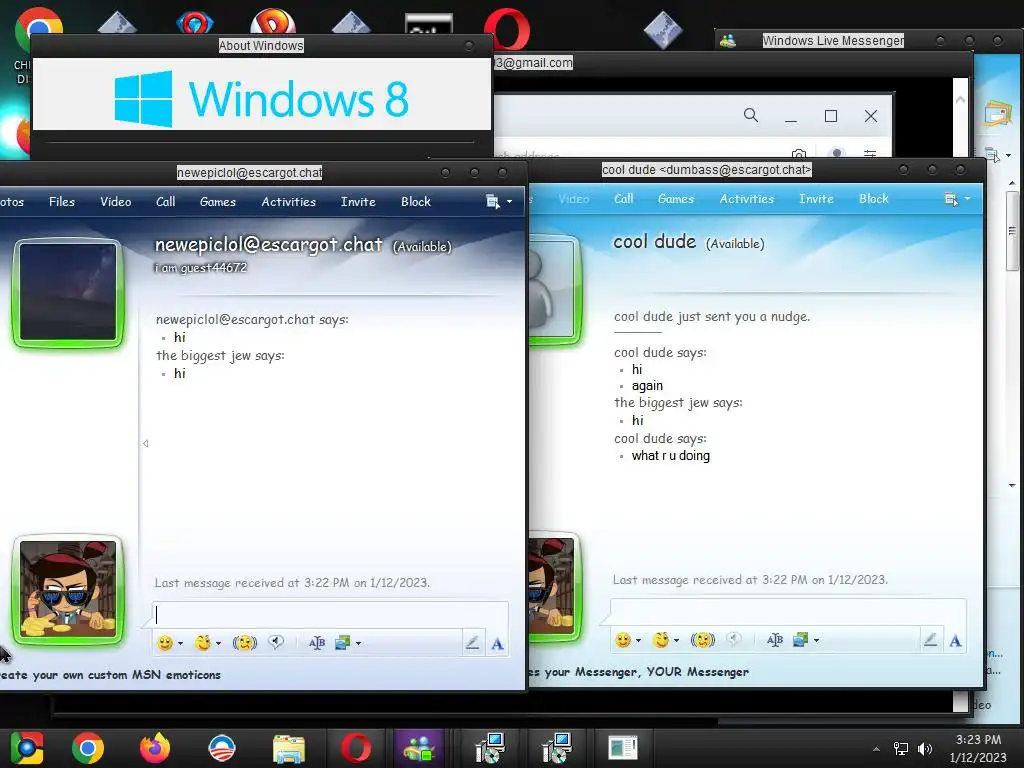Expand wink dropdown arrow in cool dude chat
The height and width of the screenshot is (768, 1024).
click(x=676, y=640)
